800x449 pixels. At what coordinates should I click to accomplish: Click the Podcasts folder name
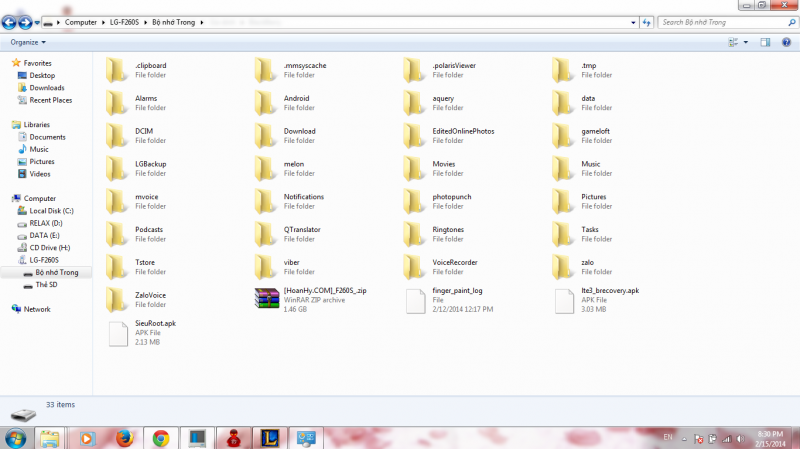point(148,230)
